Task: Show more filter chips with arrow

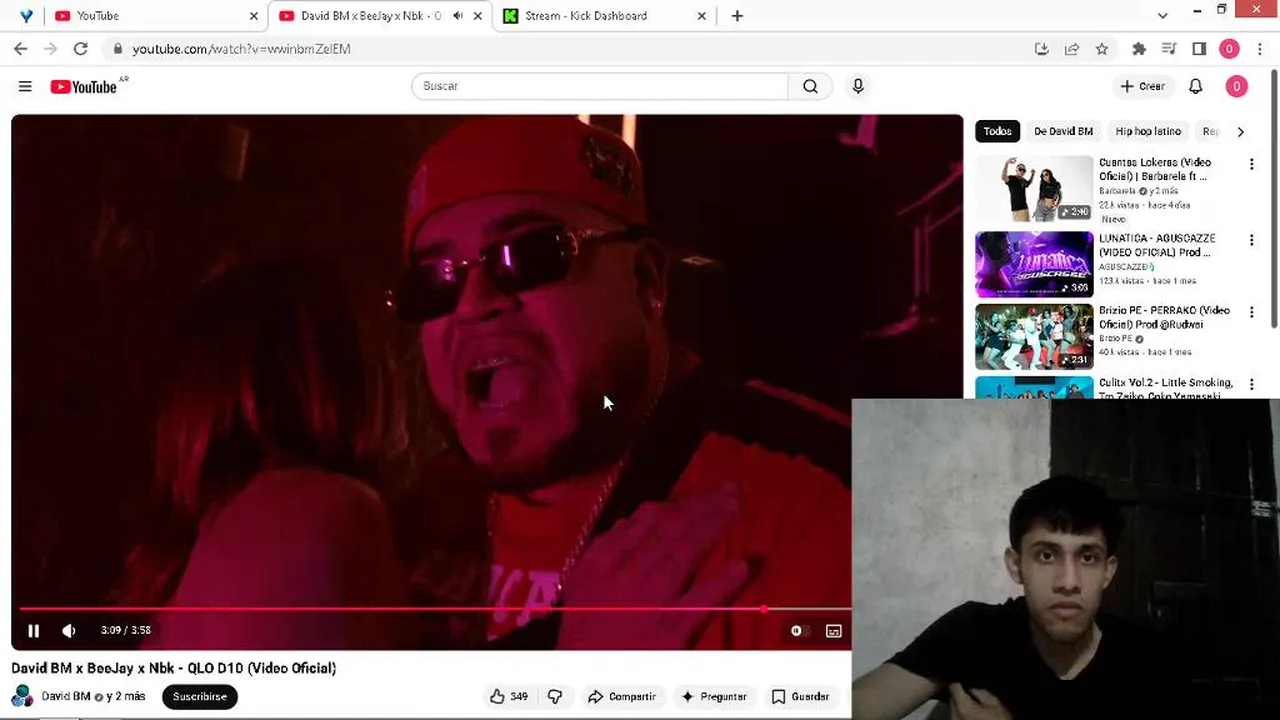Action: pyautogui.click(x=1240, y=131)
